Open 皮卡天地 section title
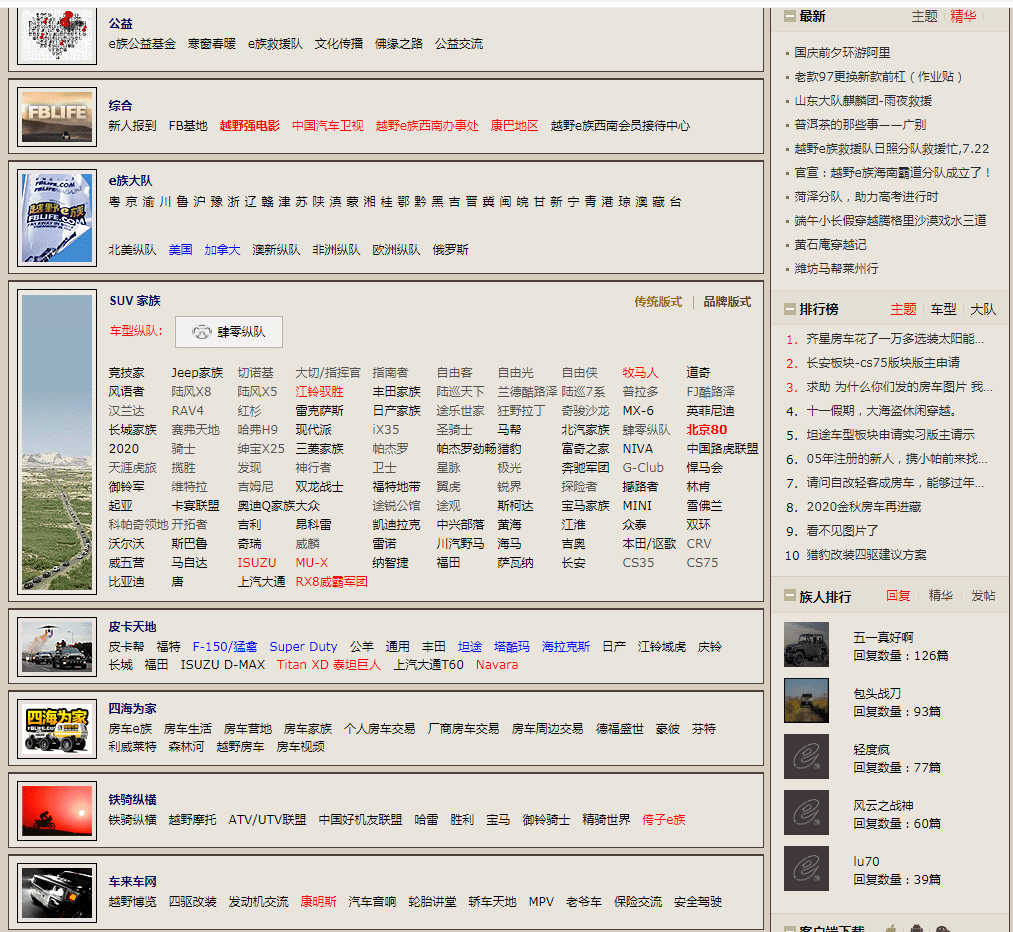Screen dimensions: 1013x932 coord(132,627)
